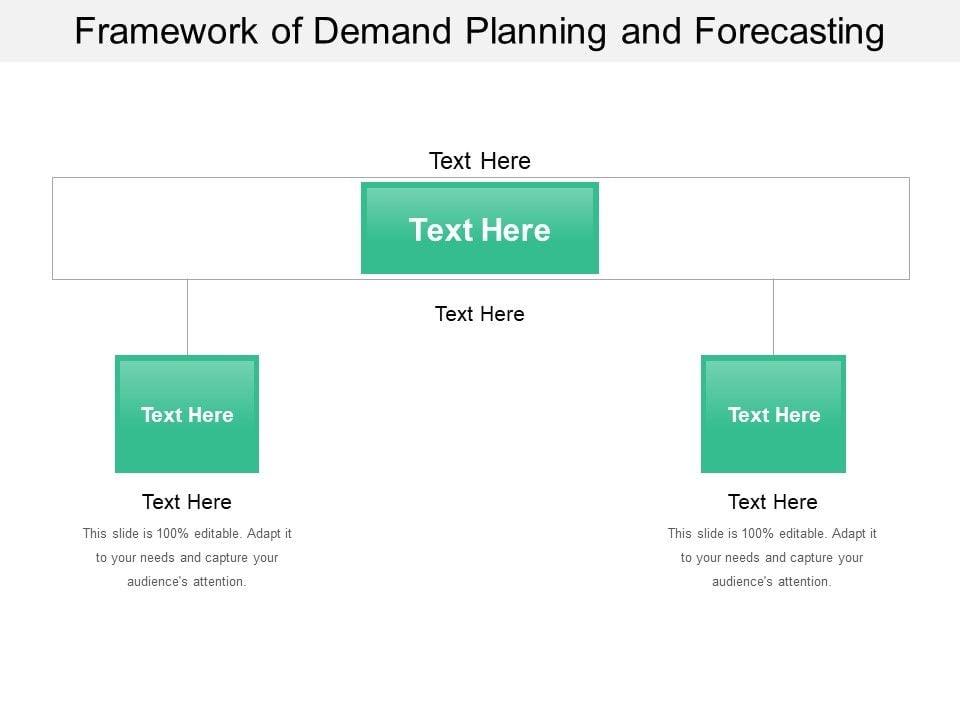The height and width of the screenshot is (720, 960).
Task: Click the left vertical connector line
Action: click(x=187, y=317)
